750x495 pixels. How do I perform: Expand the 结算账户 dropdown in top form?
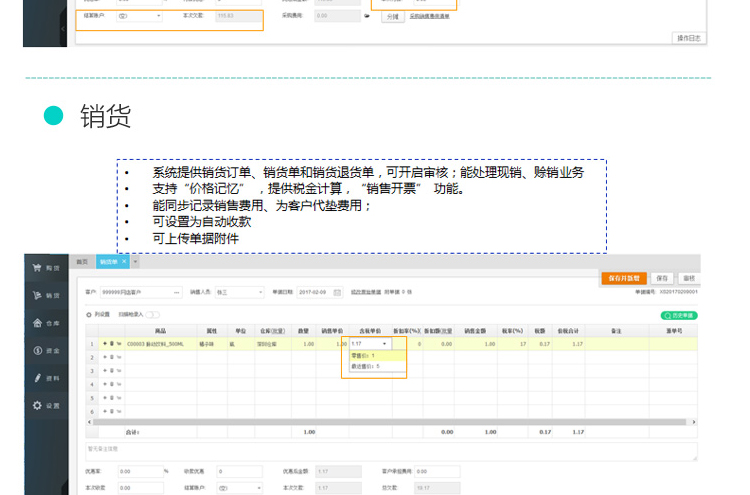pos(159,16)
